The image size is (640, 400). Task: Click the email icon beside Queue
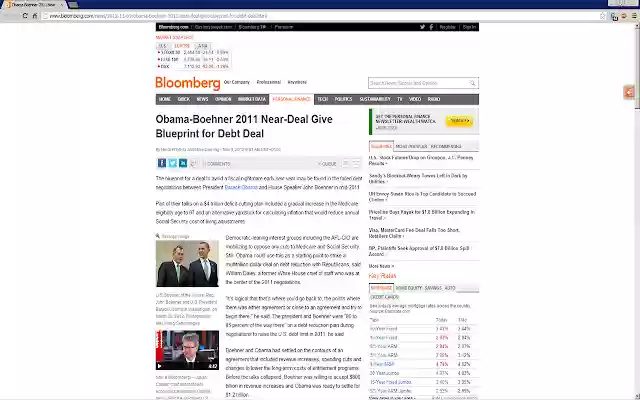356,163
